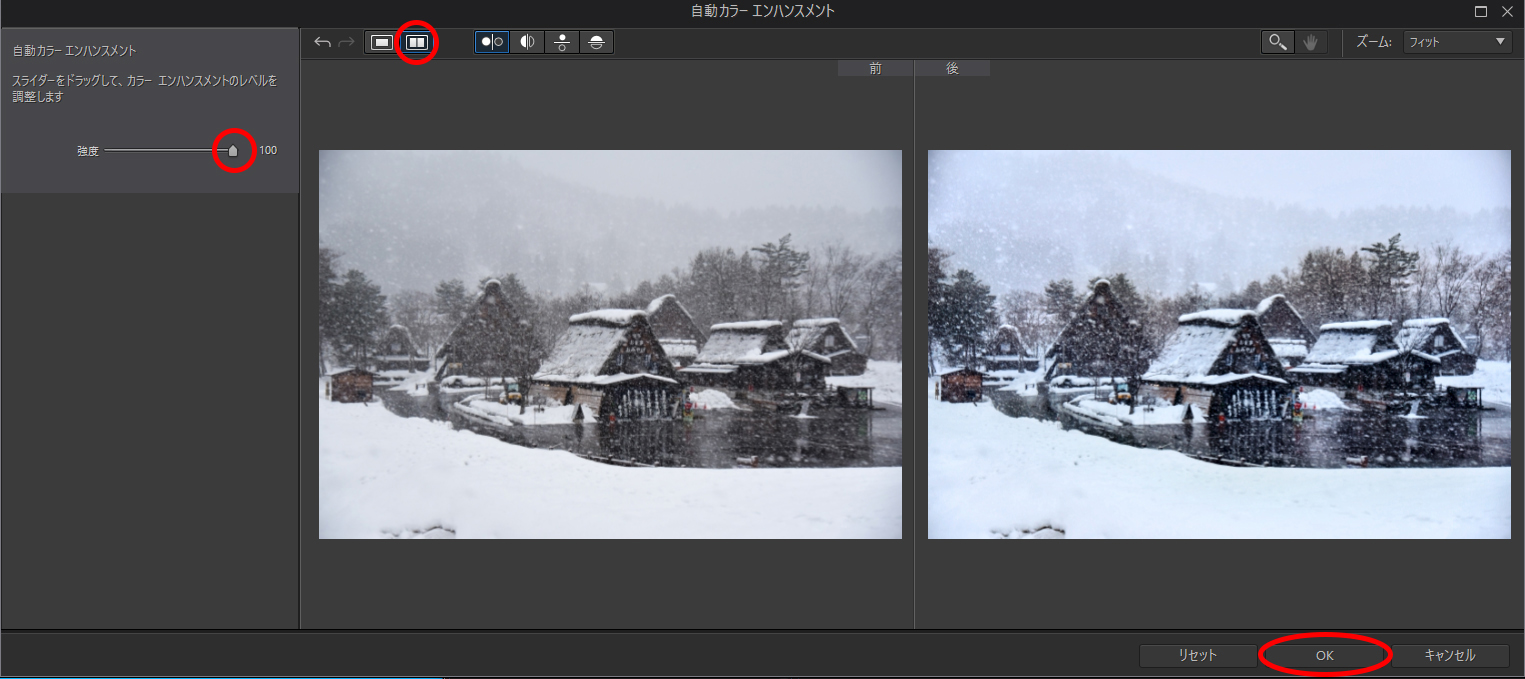Screen dimensions: 1525x679
Task: Activate the hand pan tool
Action: tap(1311, 42)
